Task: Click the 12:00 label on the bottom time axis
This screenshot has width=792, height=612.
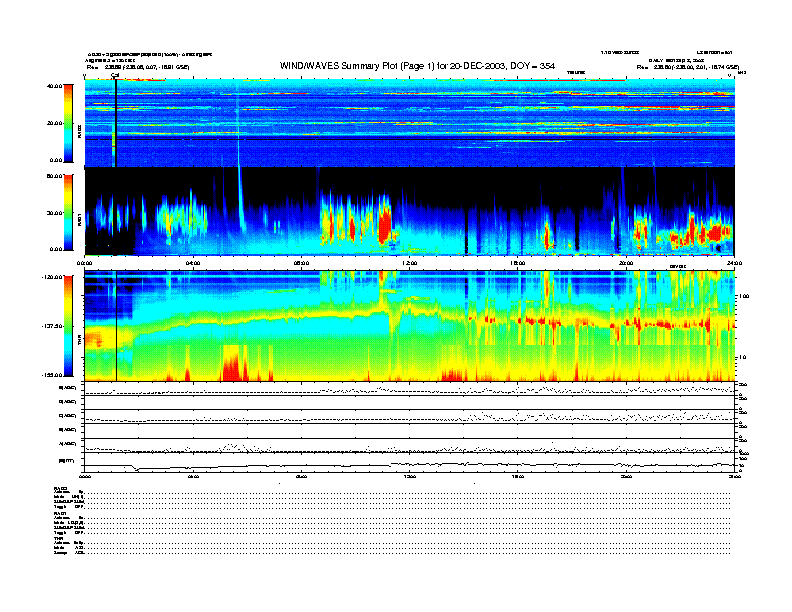Action: 410,476
